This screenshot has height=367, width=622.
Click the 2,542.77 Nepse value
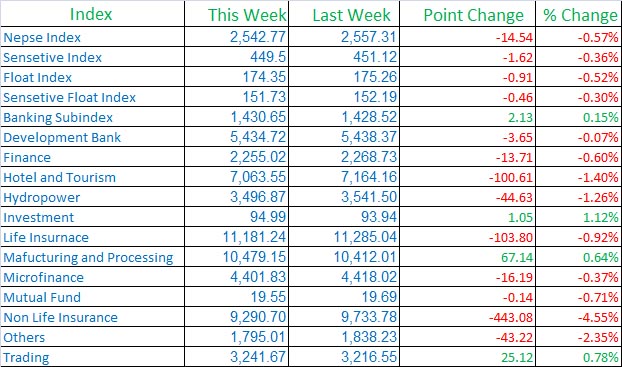point(258,37)
